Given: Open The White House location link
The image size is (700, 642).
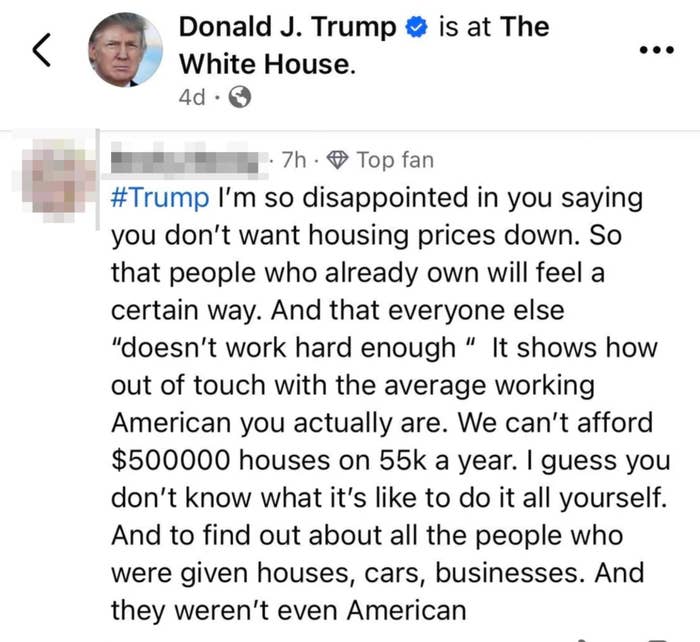Looking at the screenshot, I should click(x=265, y=64).
